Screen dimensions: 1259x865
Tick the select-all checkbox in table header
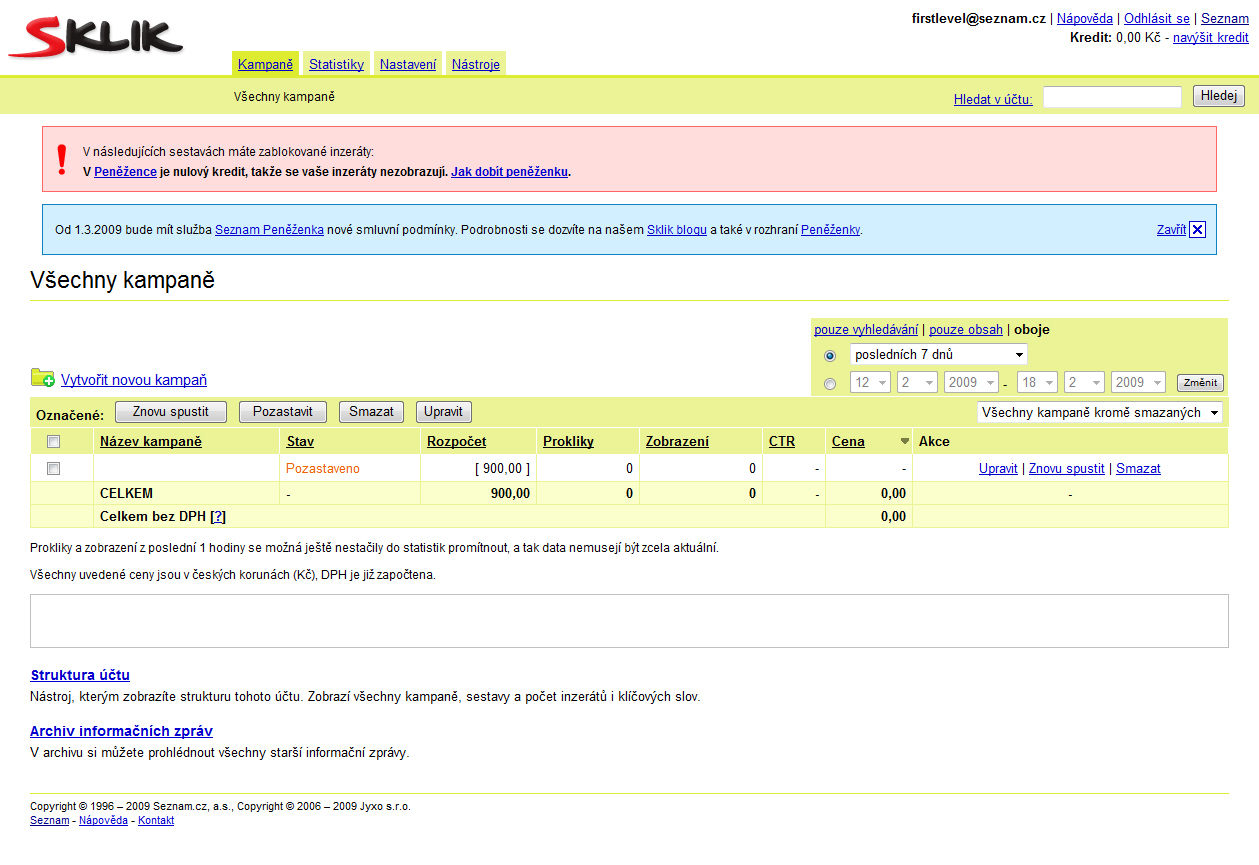(x=54, y=441)
